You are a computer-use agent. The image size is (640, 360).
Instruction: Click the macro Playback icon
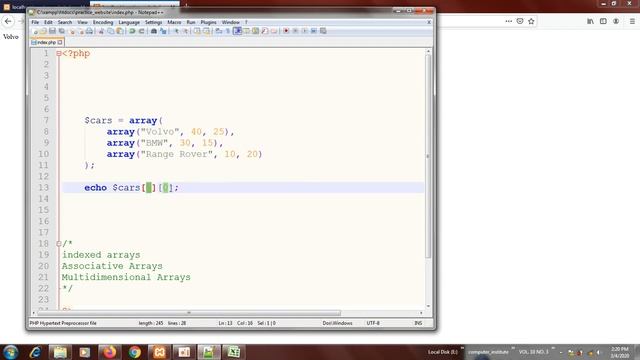click(304, 31)
